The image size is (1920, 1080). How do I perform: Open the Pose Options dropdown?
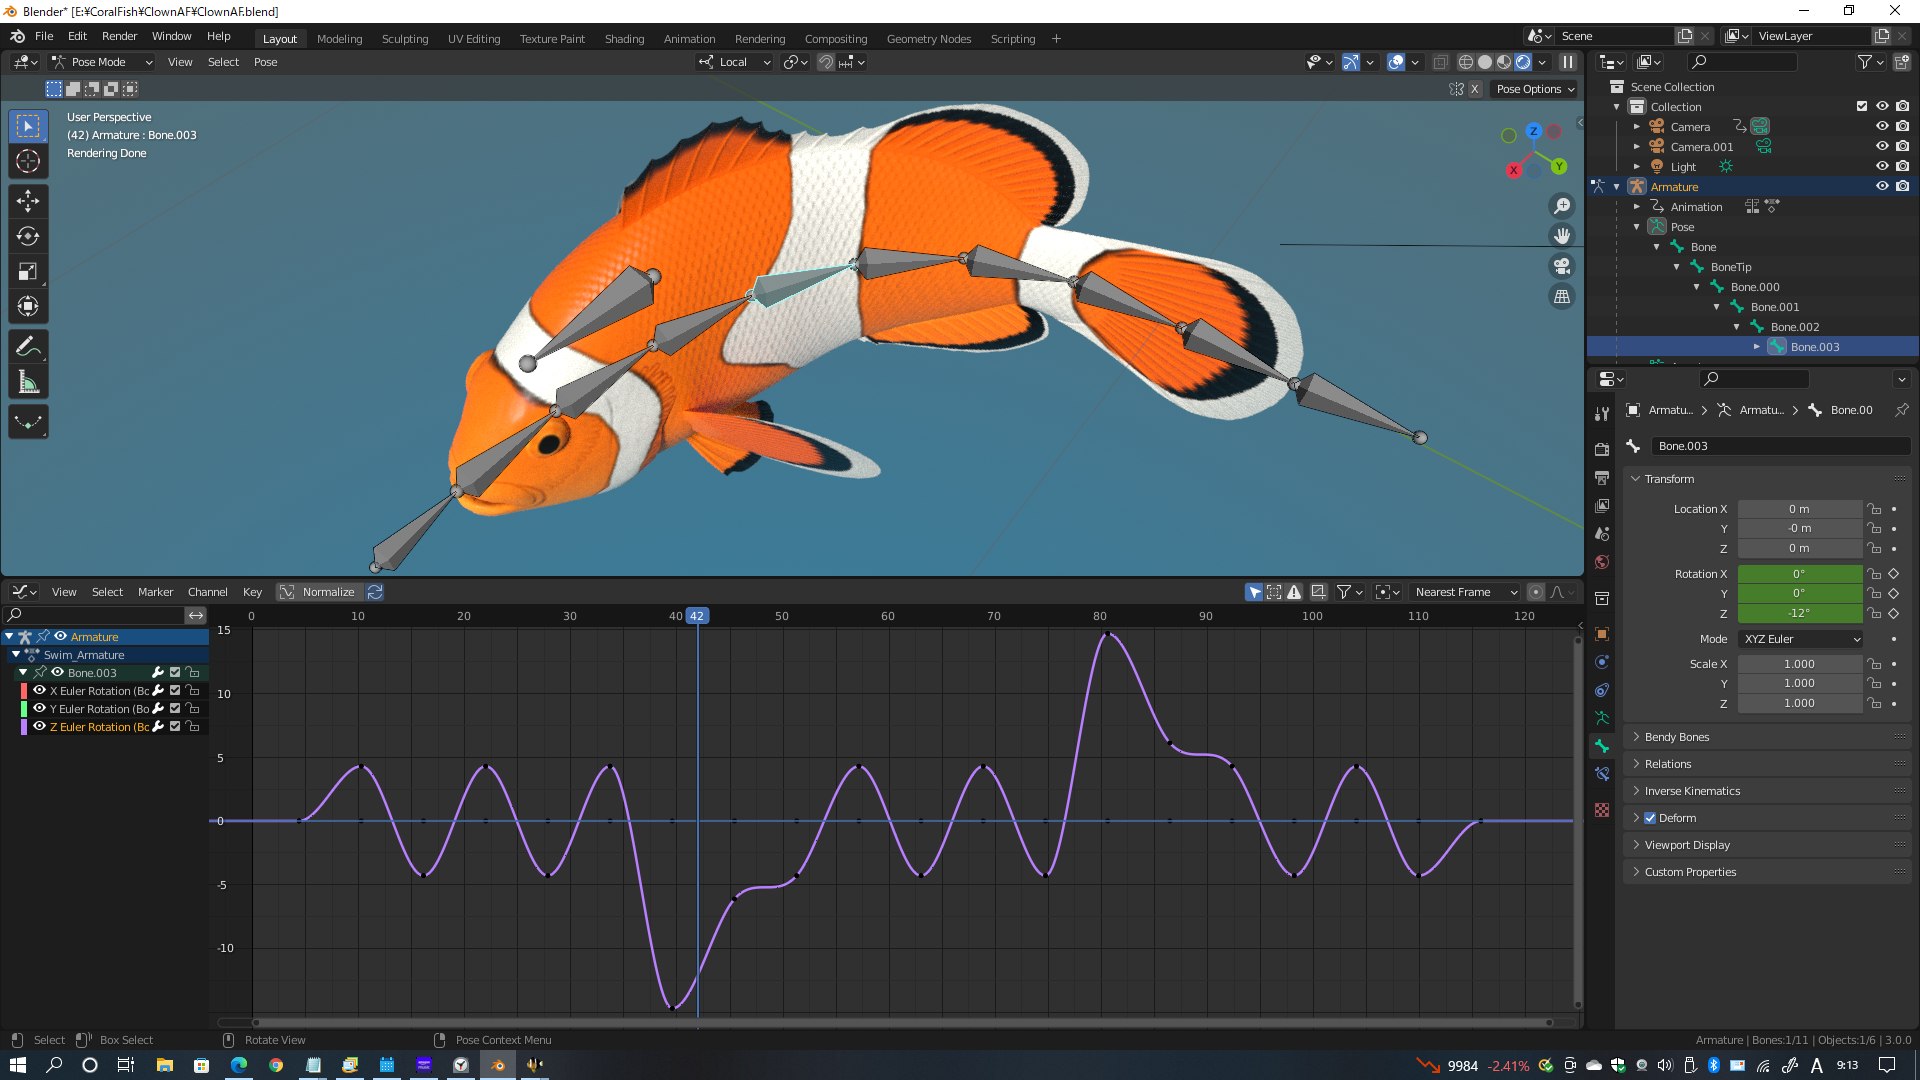click(x=1535, y=89)
